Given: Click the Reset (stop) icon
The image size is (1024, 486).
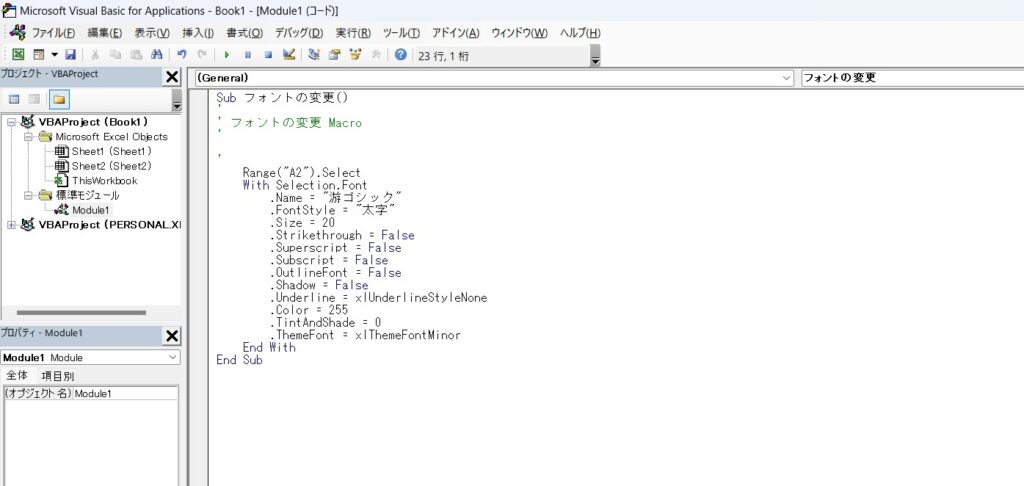Looking at the screenshot, I should [x=268, y=55].
